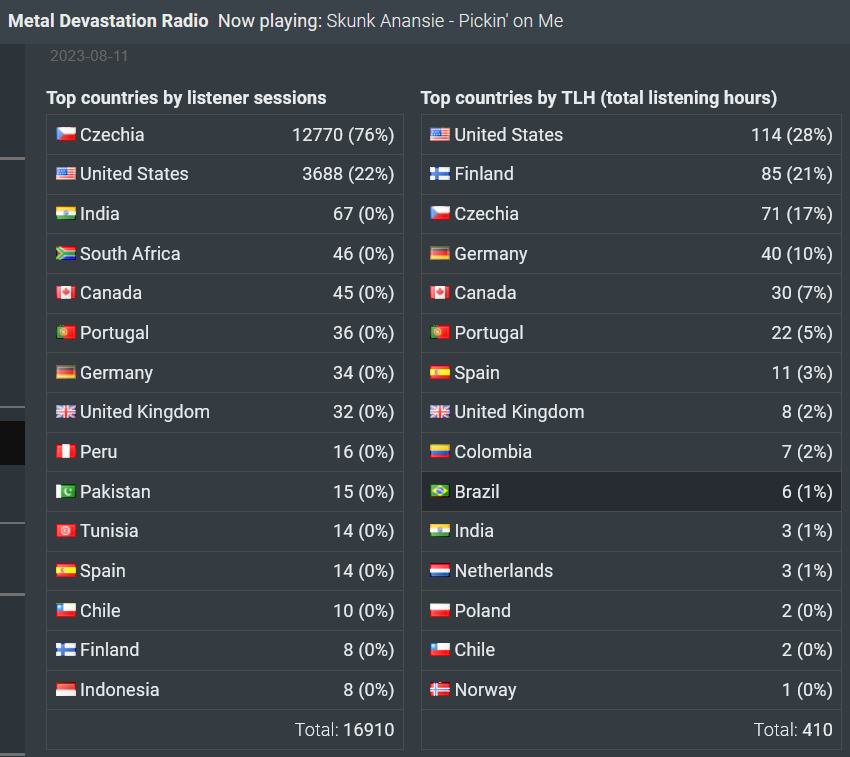Screen dimensions: 850x757
Task: Select United States row in TLH table
Action: 630,134
